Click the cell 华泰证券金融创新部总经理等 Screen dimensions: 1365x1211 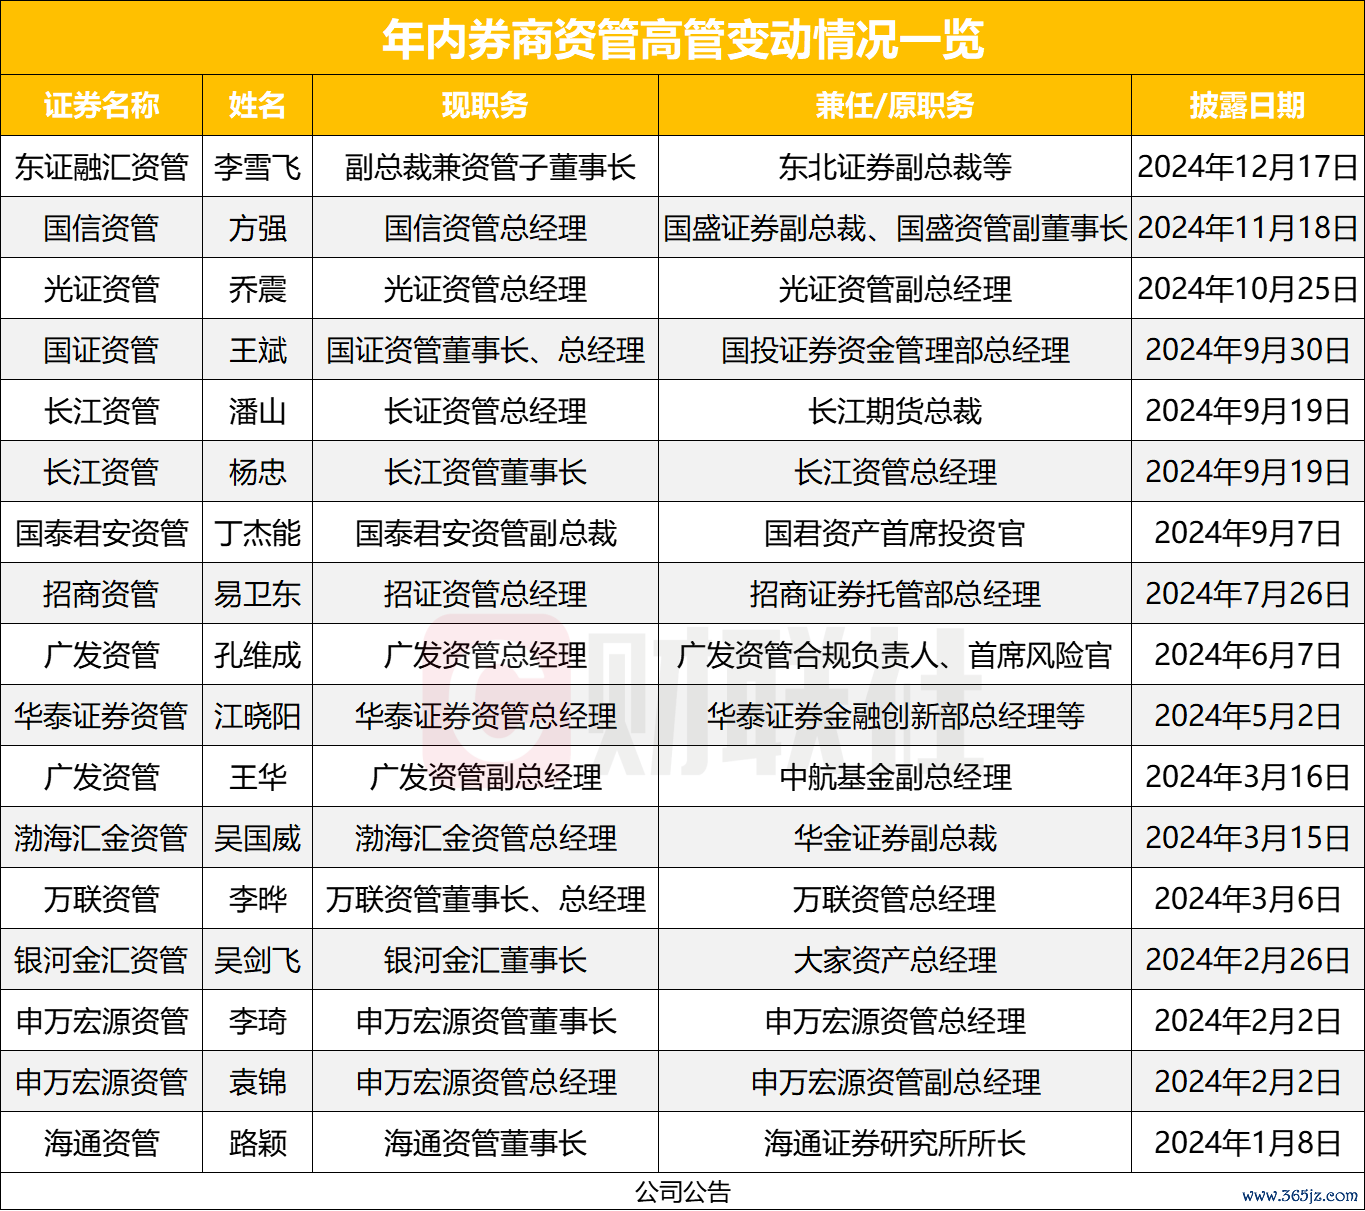coord(895,716)
